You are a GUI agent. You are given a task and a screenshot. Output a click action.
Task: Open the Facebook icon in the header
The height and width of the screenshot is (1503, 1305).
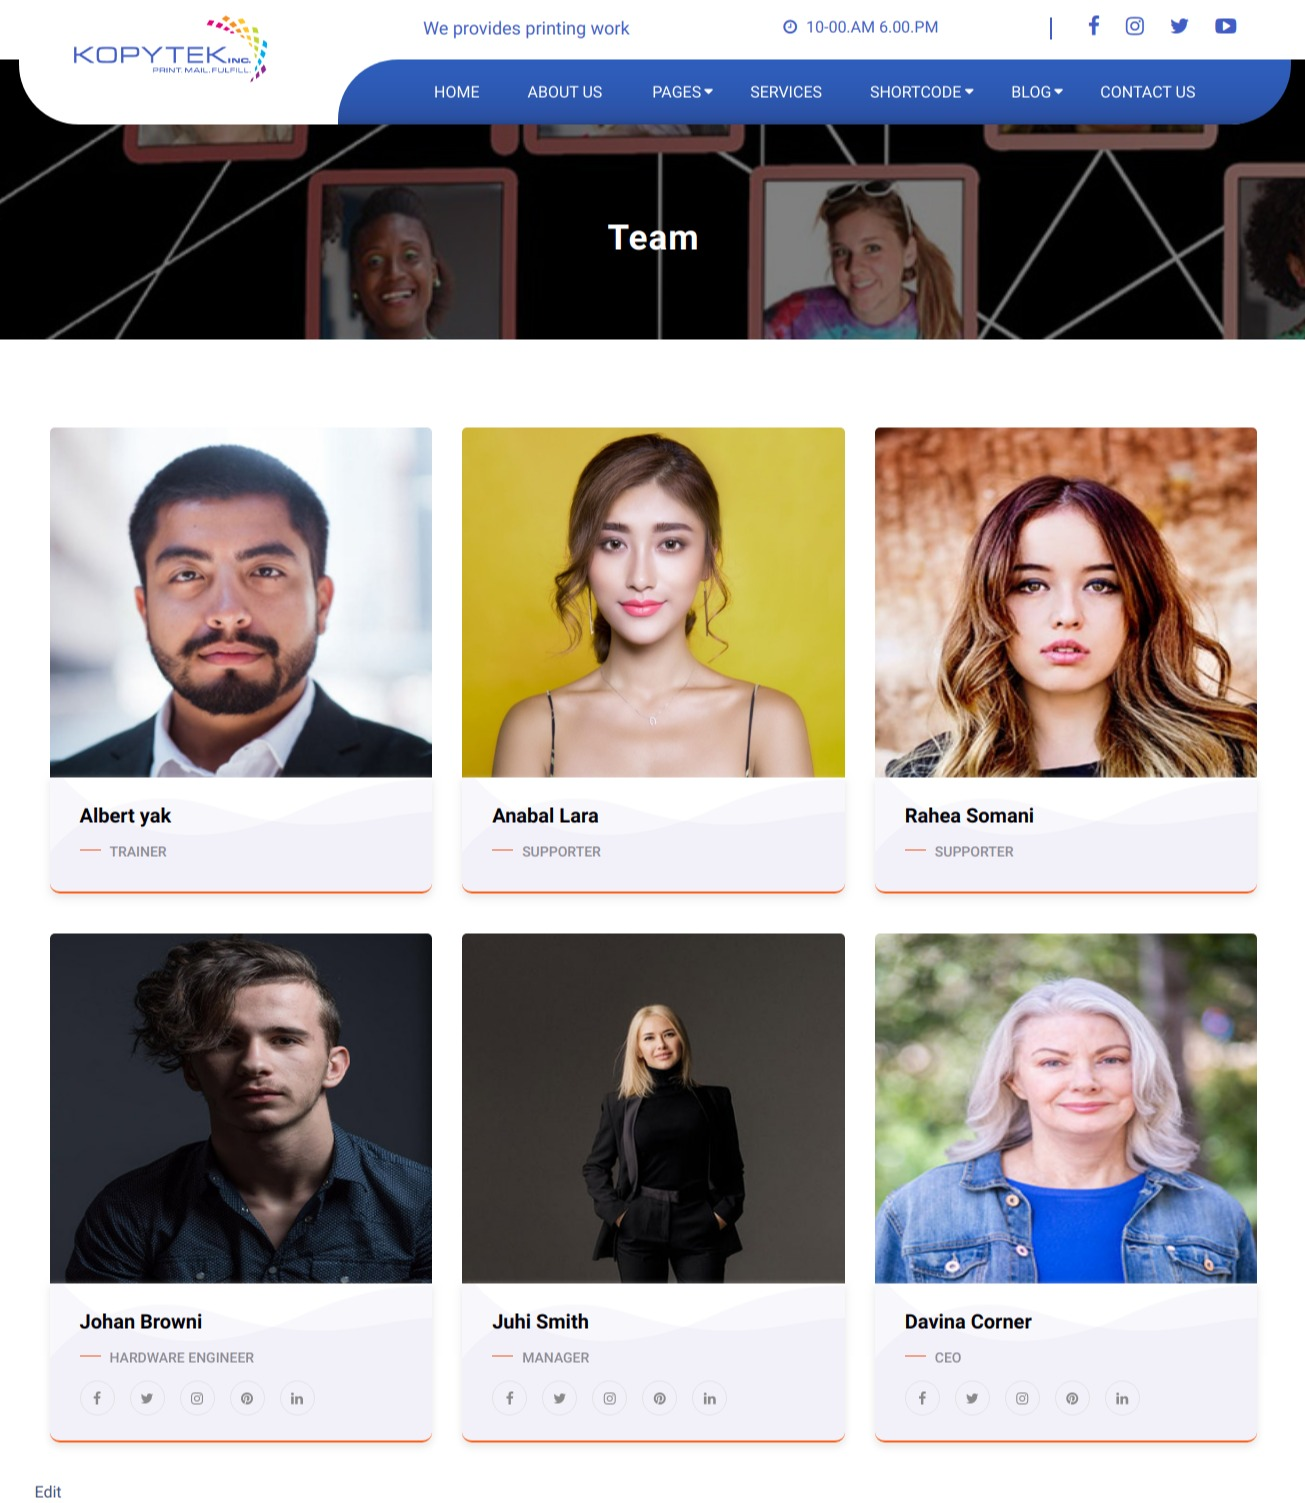coord(1093,26)
